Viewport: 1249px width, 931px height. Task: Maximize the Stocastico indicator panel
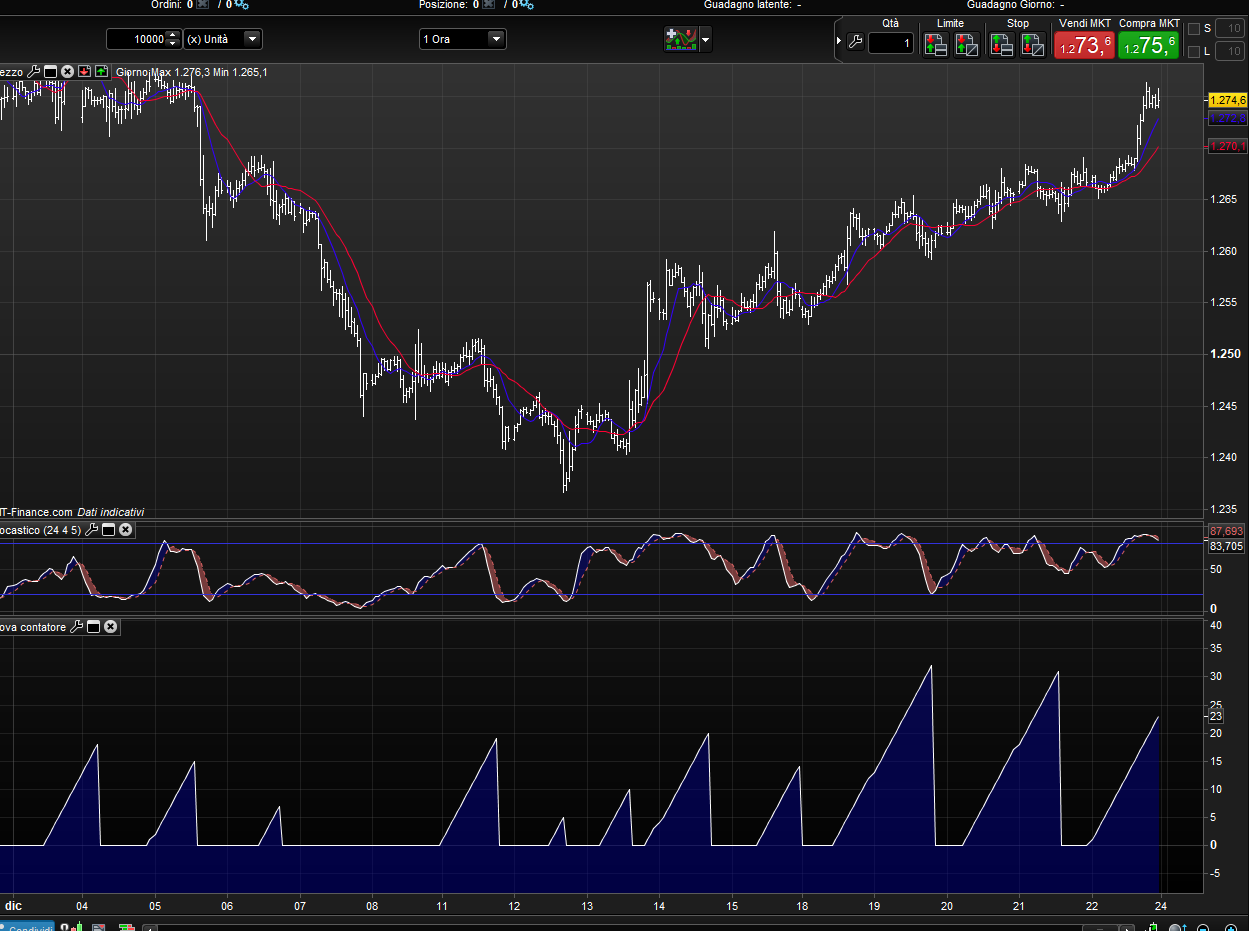pyautogui.click(x=109, y=530)
